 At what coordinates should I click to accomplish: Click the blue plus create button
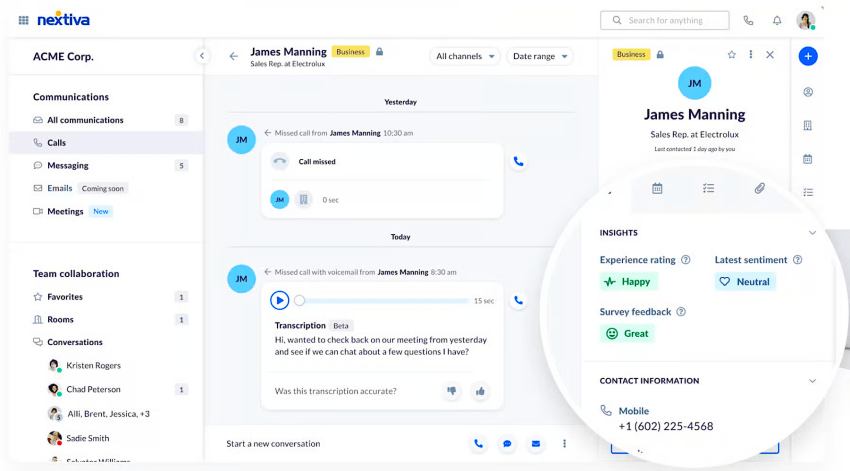(808, 56)
